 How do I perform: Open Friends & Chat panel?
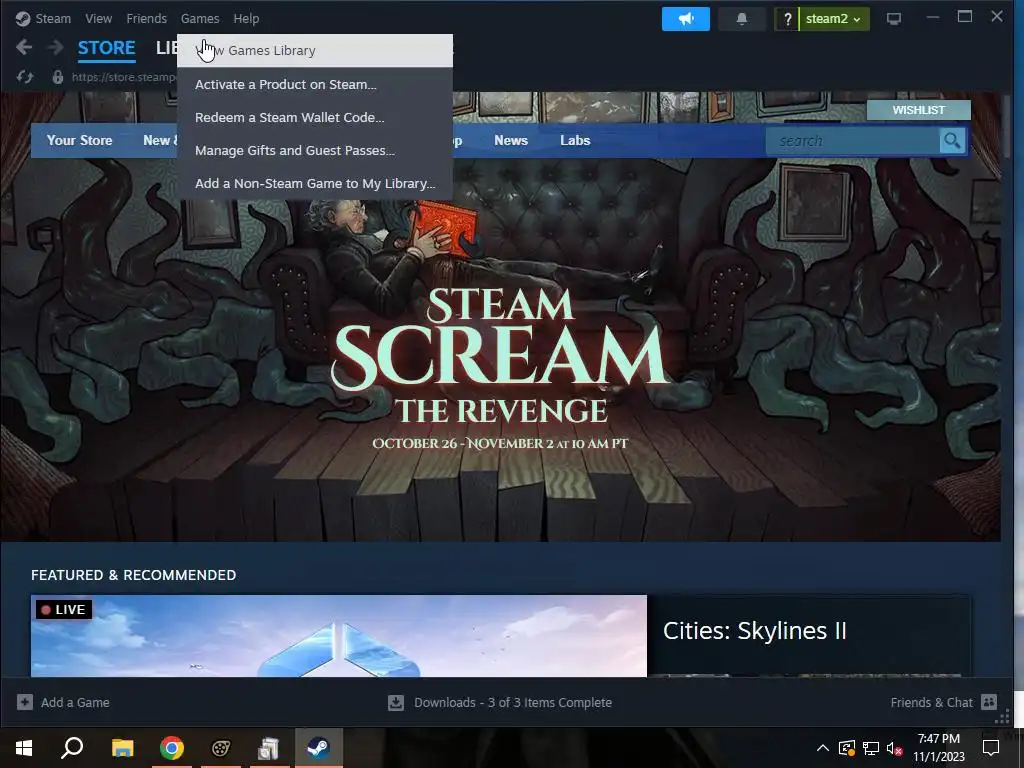tap(944, 702)
